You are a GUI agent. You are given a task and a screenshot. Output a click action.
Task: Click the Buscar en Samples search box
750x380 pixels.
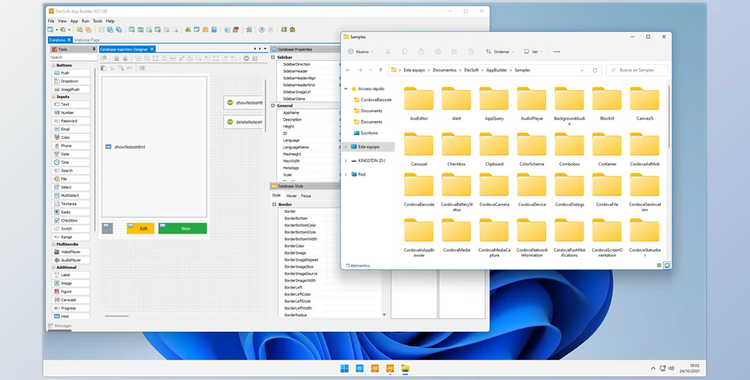pos(637,70)
